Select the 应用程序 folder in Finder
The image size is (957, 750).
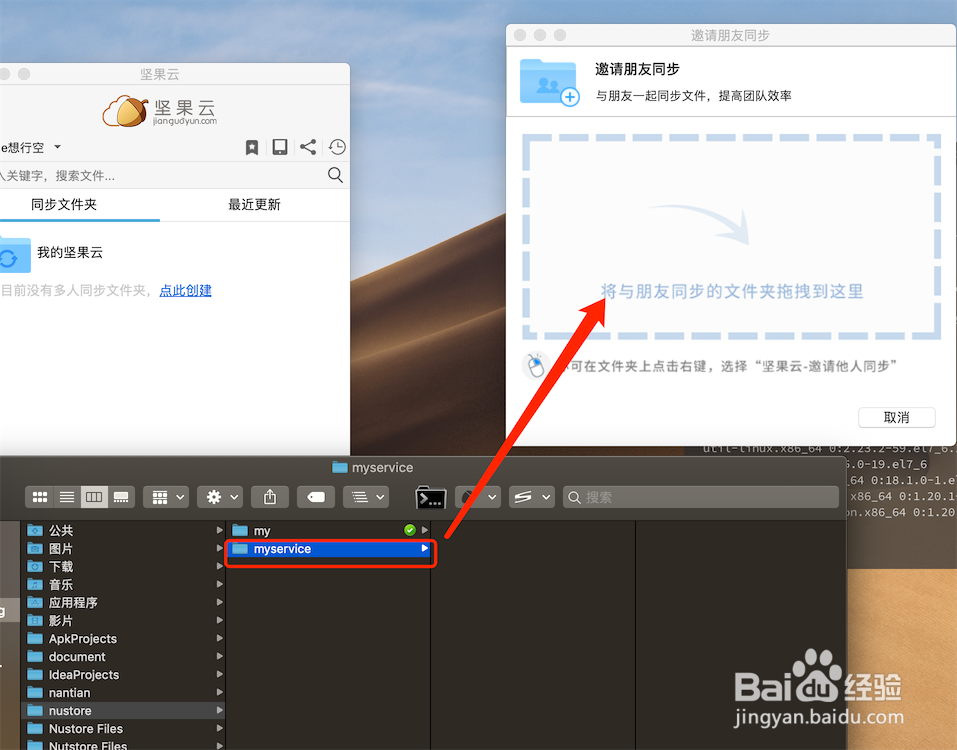point(125,602)
